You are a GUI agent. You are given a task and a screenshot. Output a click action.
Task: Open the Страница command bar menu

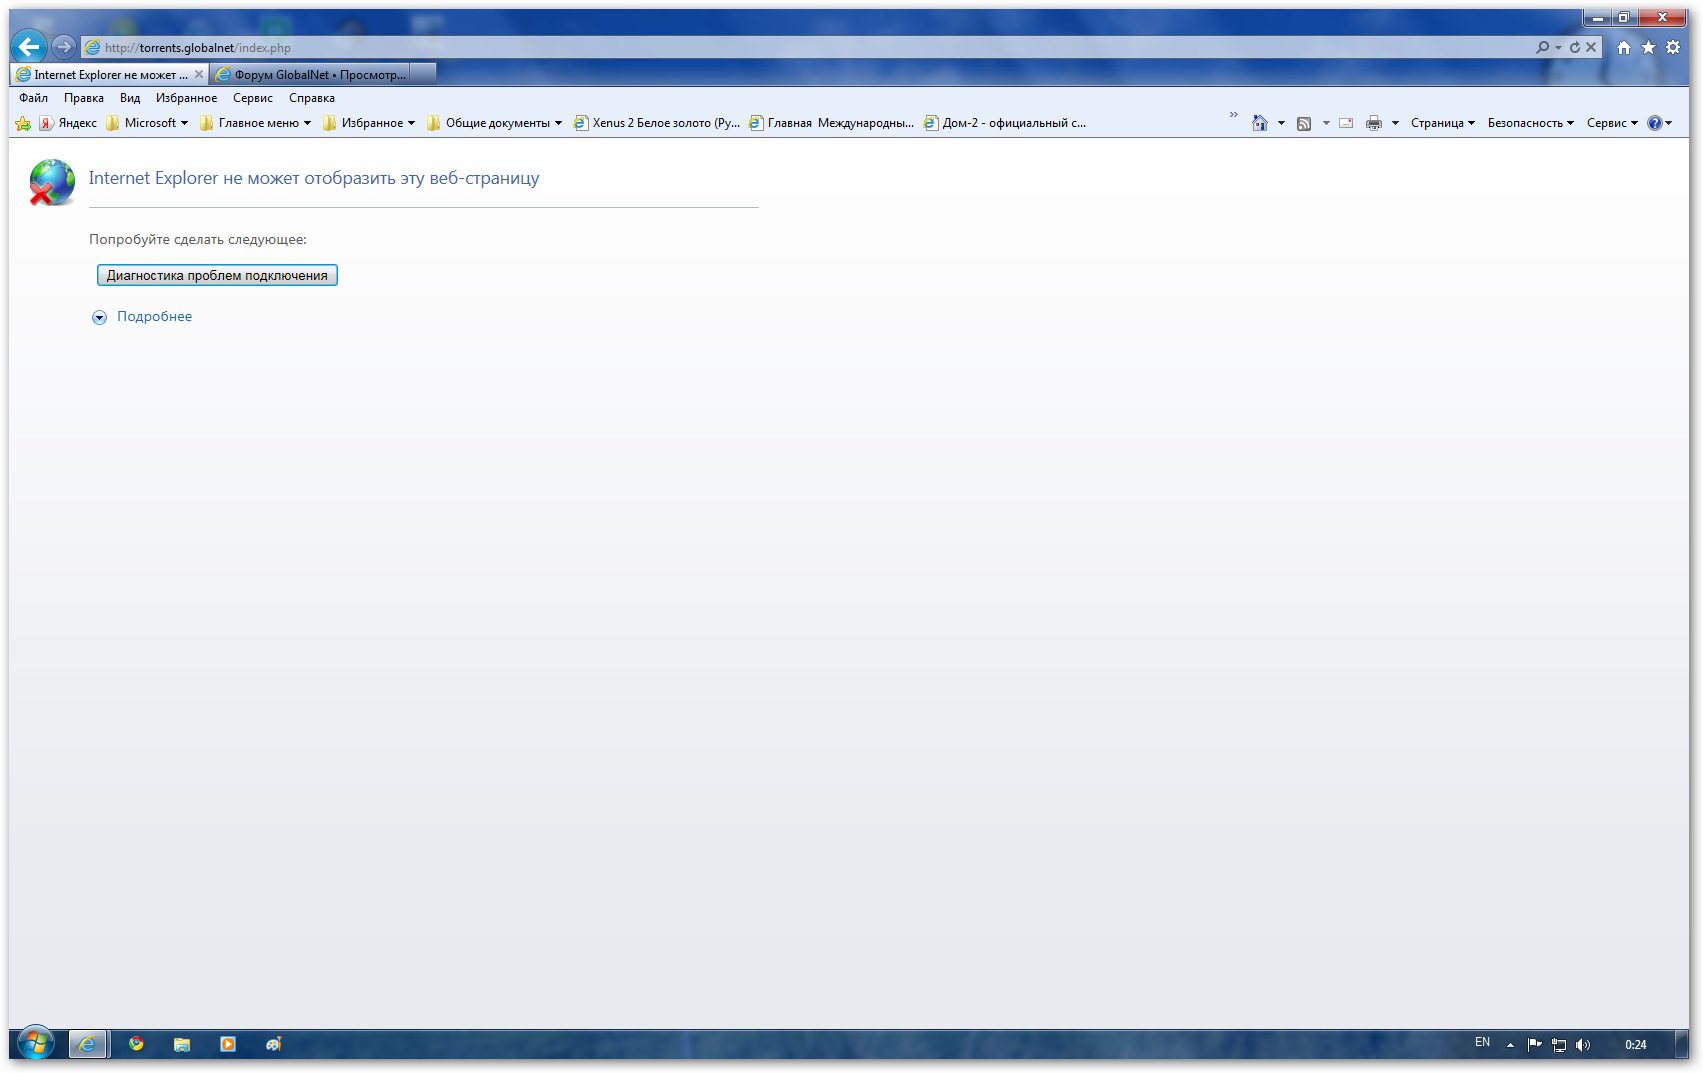coord(1443,123)
